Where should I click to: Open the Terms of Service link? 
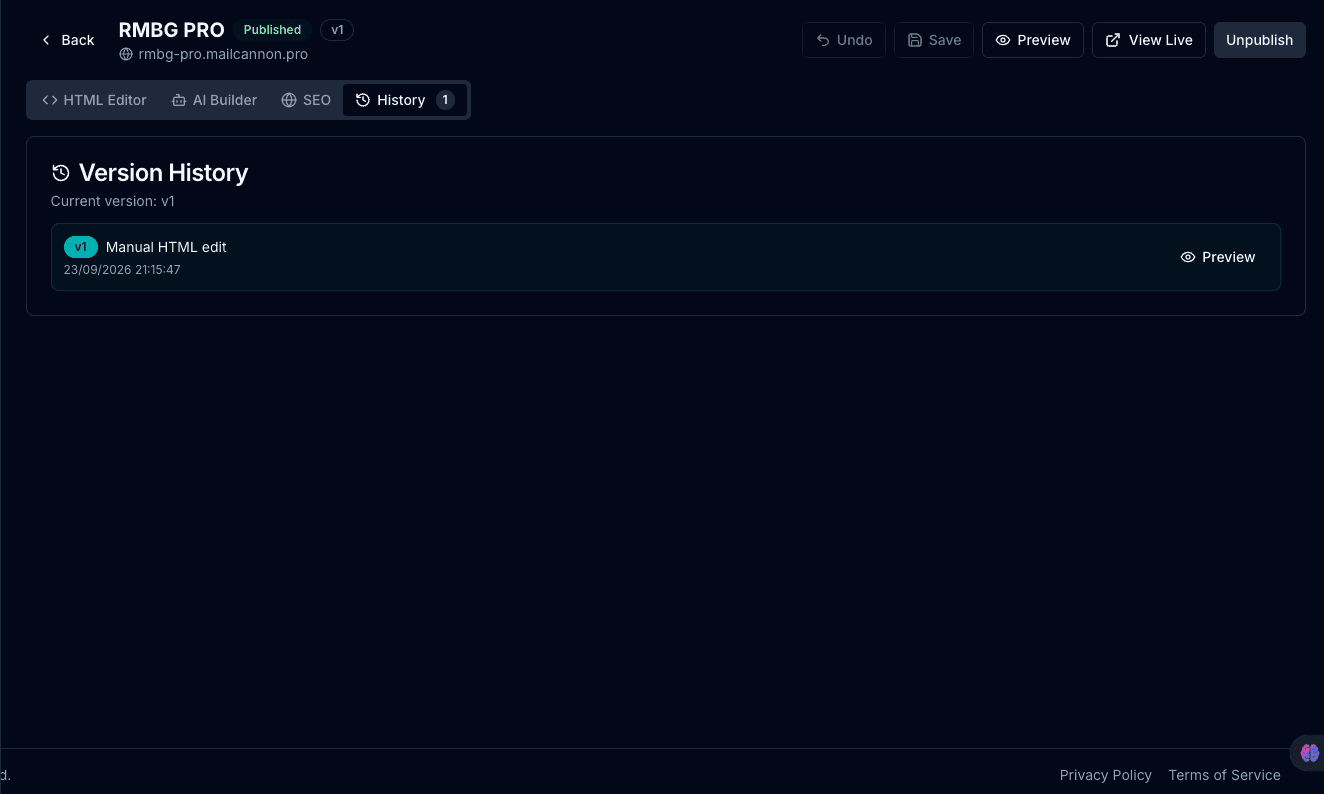pos(1224,775)
